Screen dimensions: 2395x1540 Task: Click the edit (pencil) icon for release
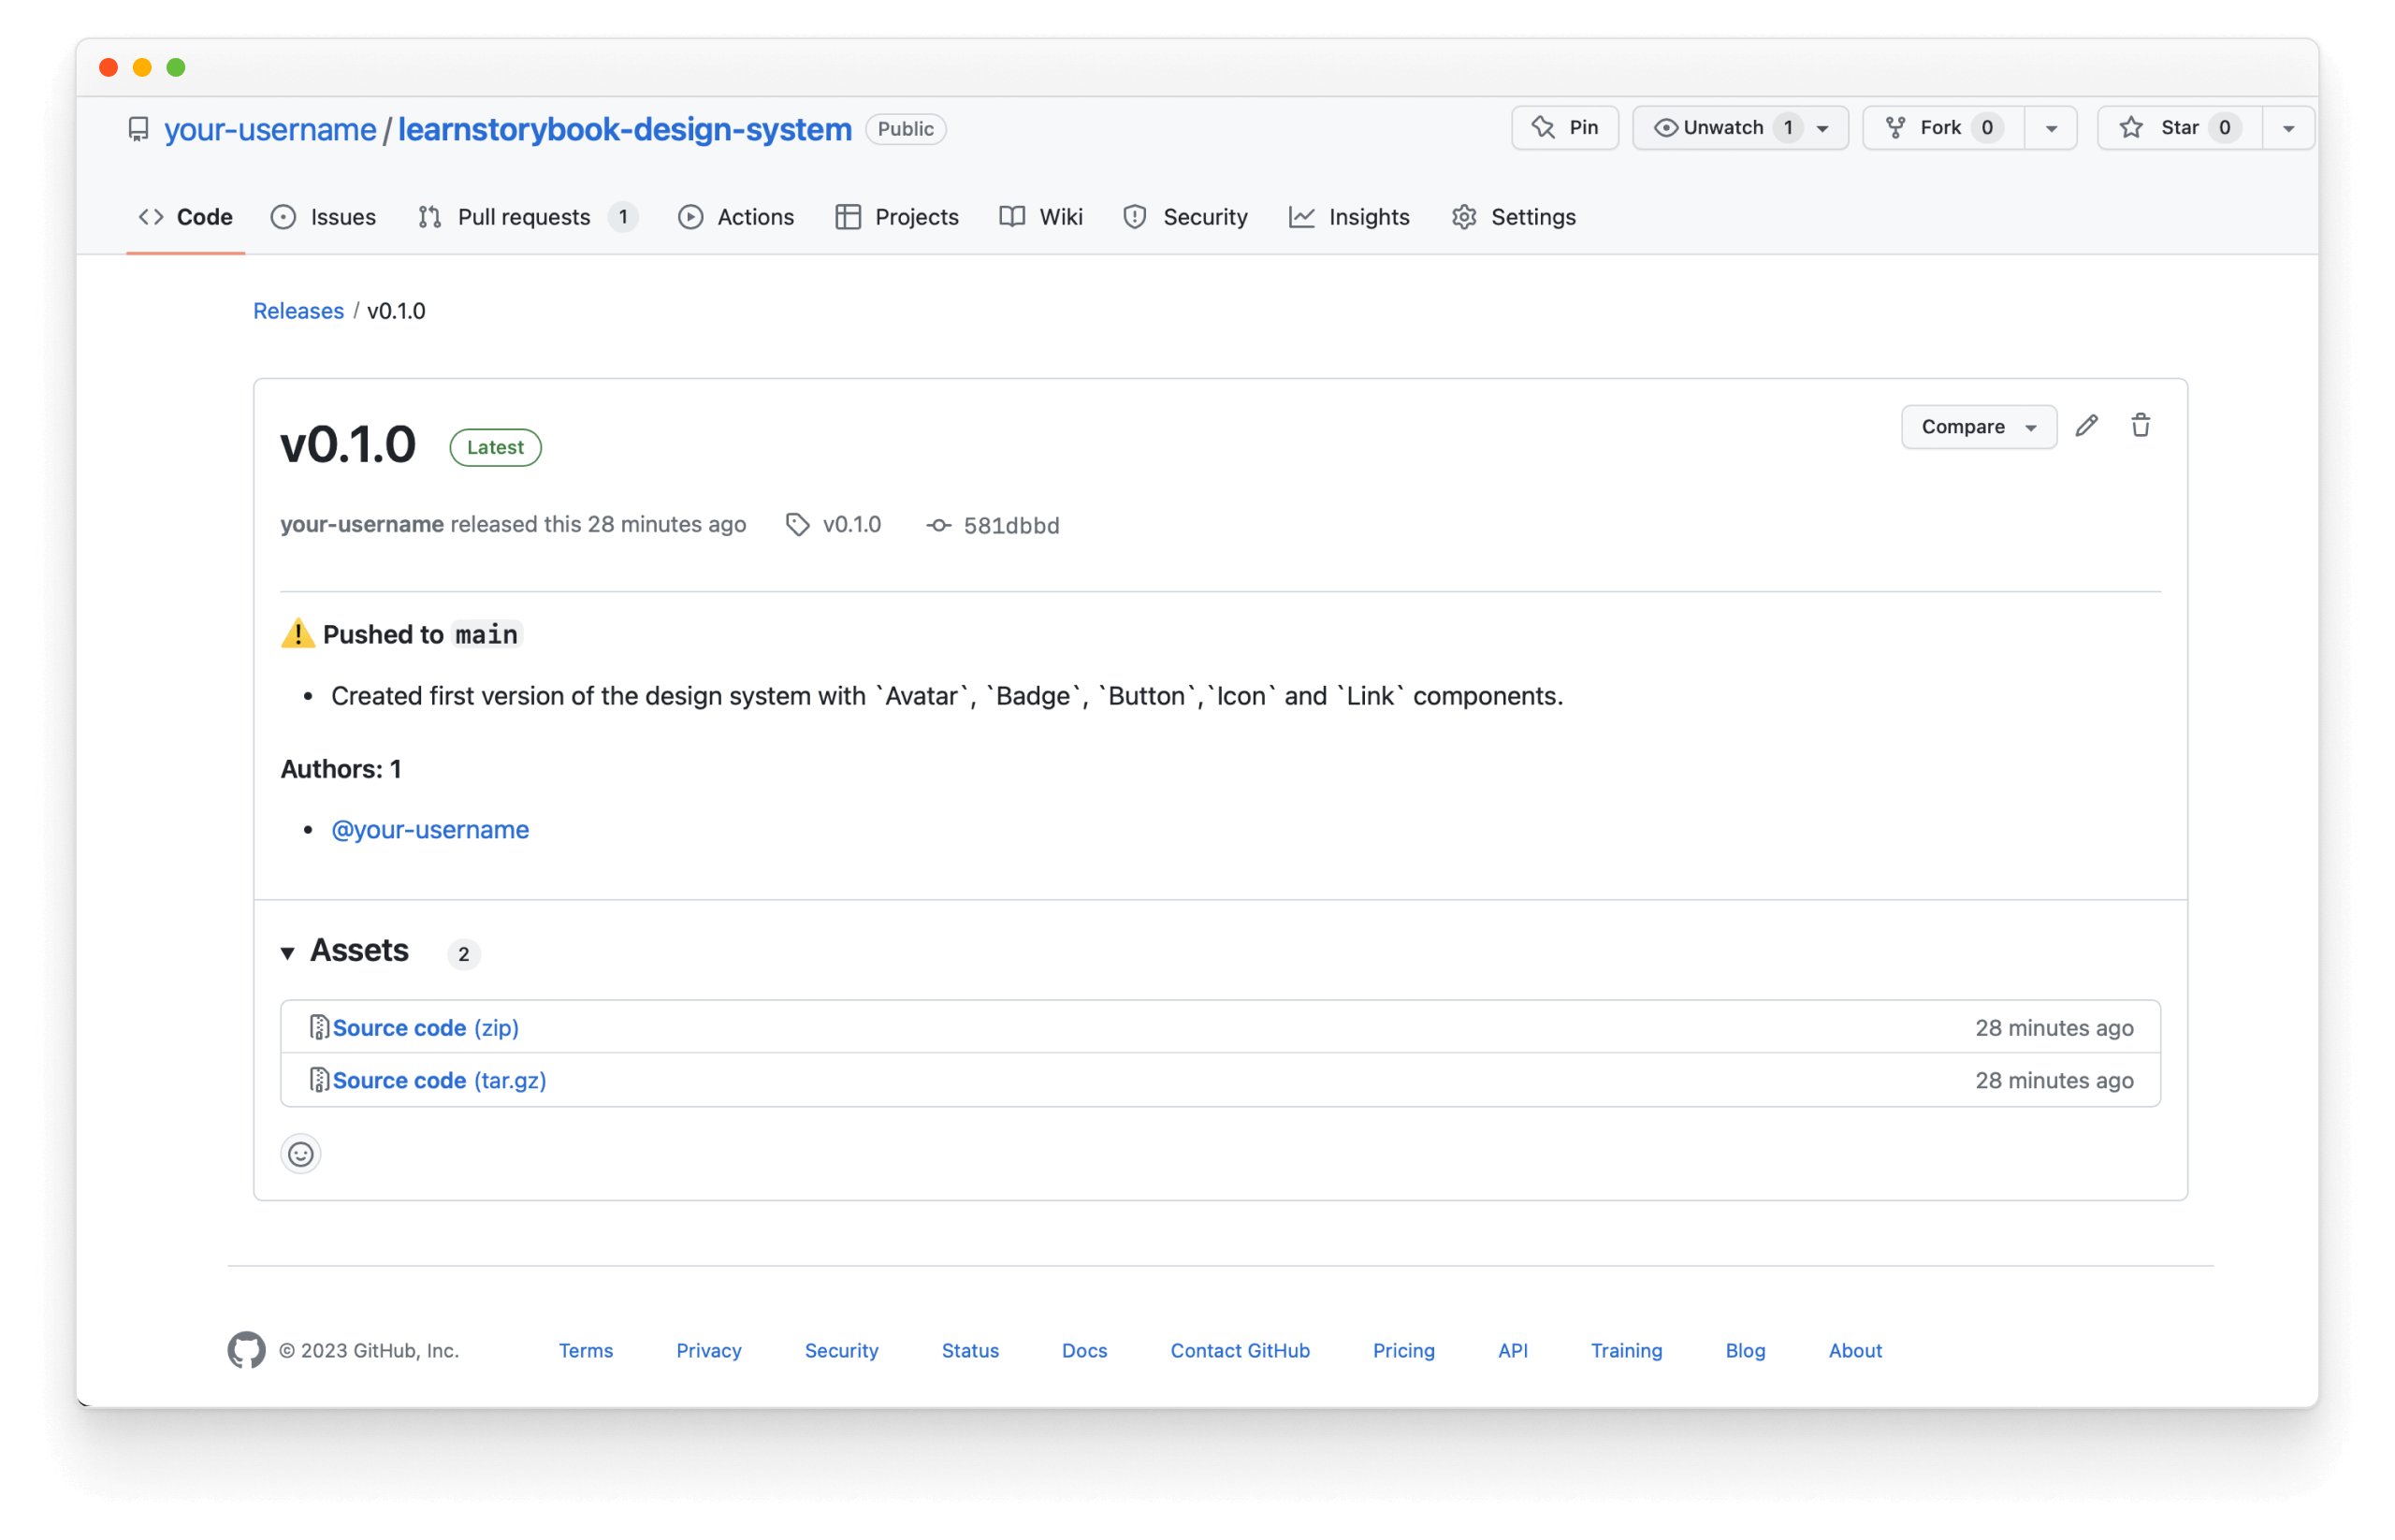[2088, 424]
